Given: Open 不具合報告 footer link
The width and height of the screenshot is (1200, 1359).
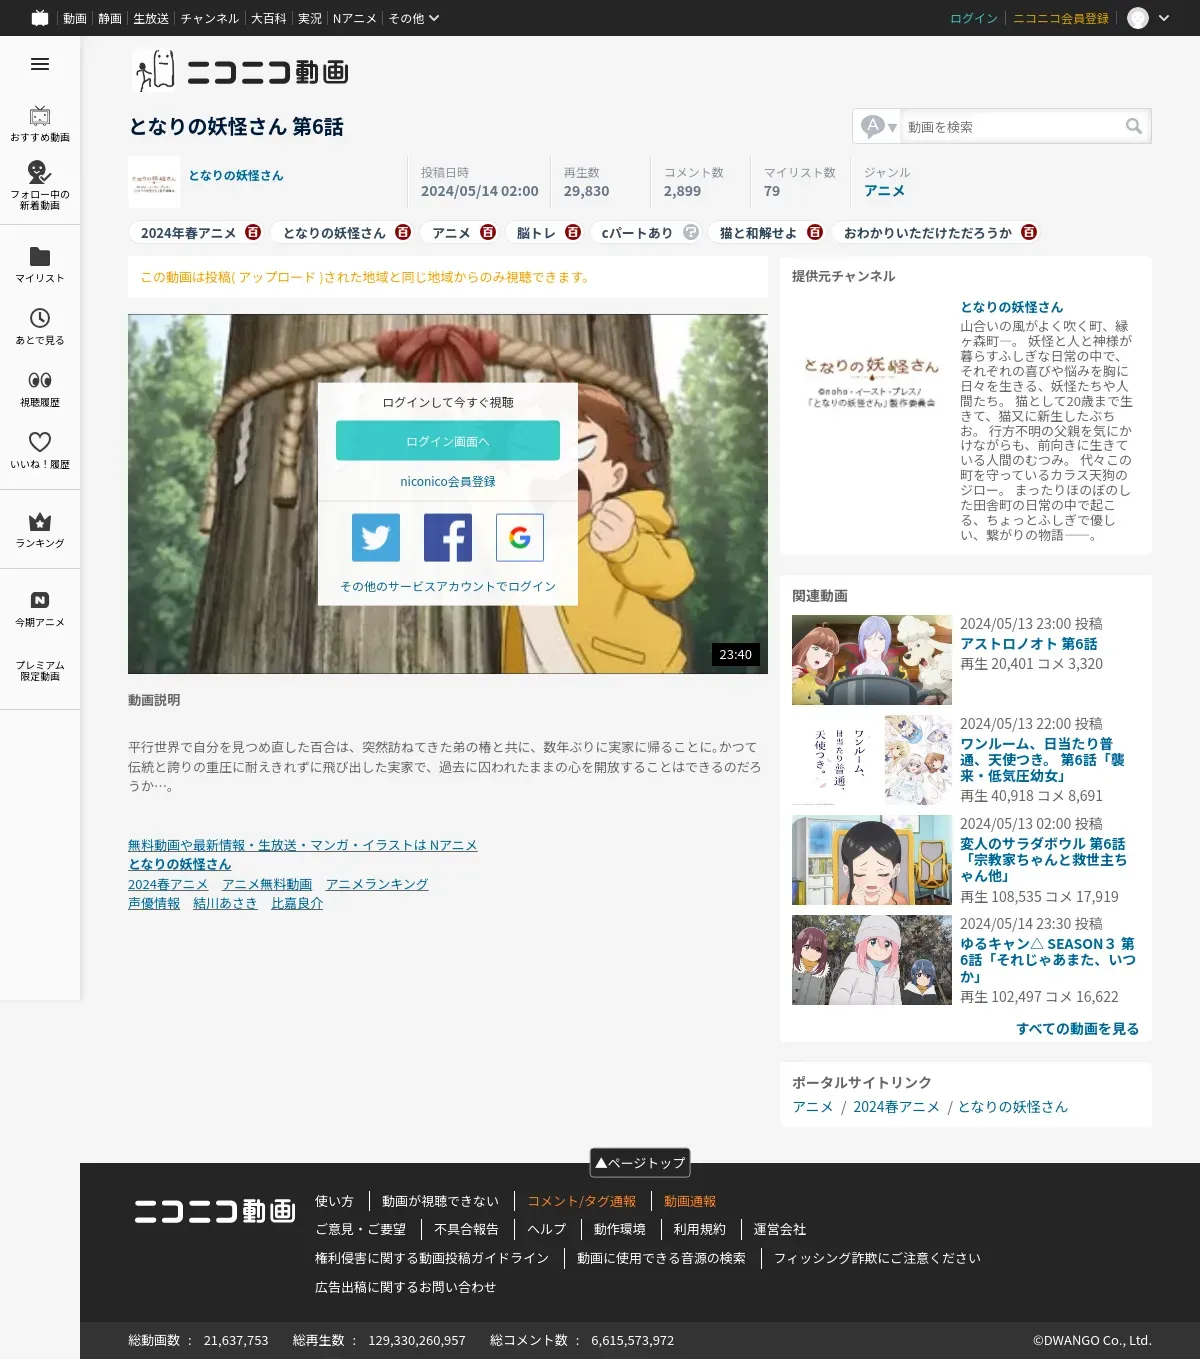Looking at the screenshot, I should pyautogui.click(x=466, y=1229).
